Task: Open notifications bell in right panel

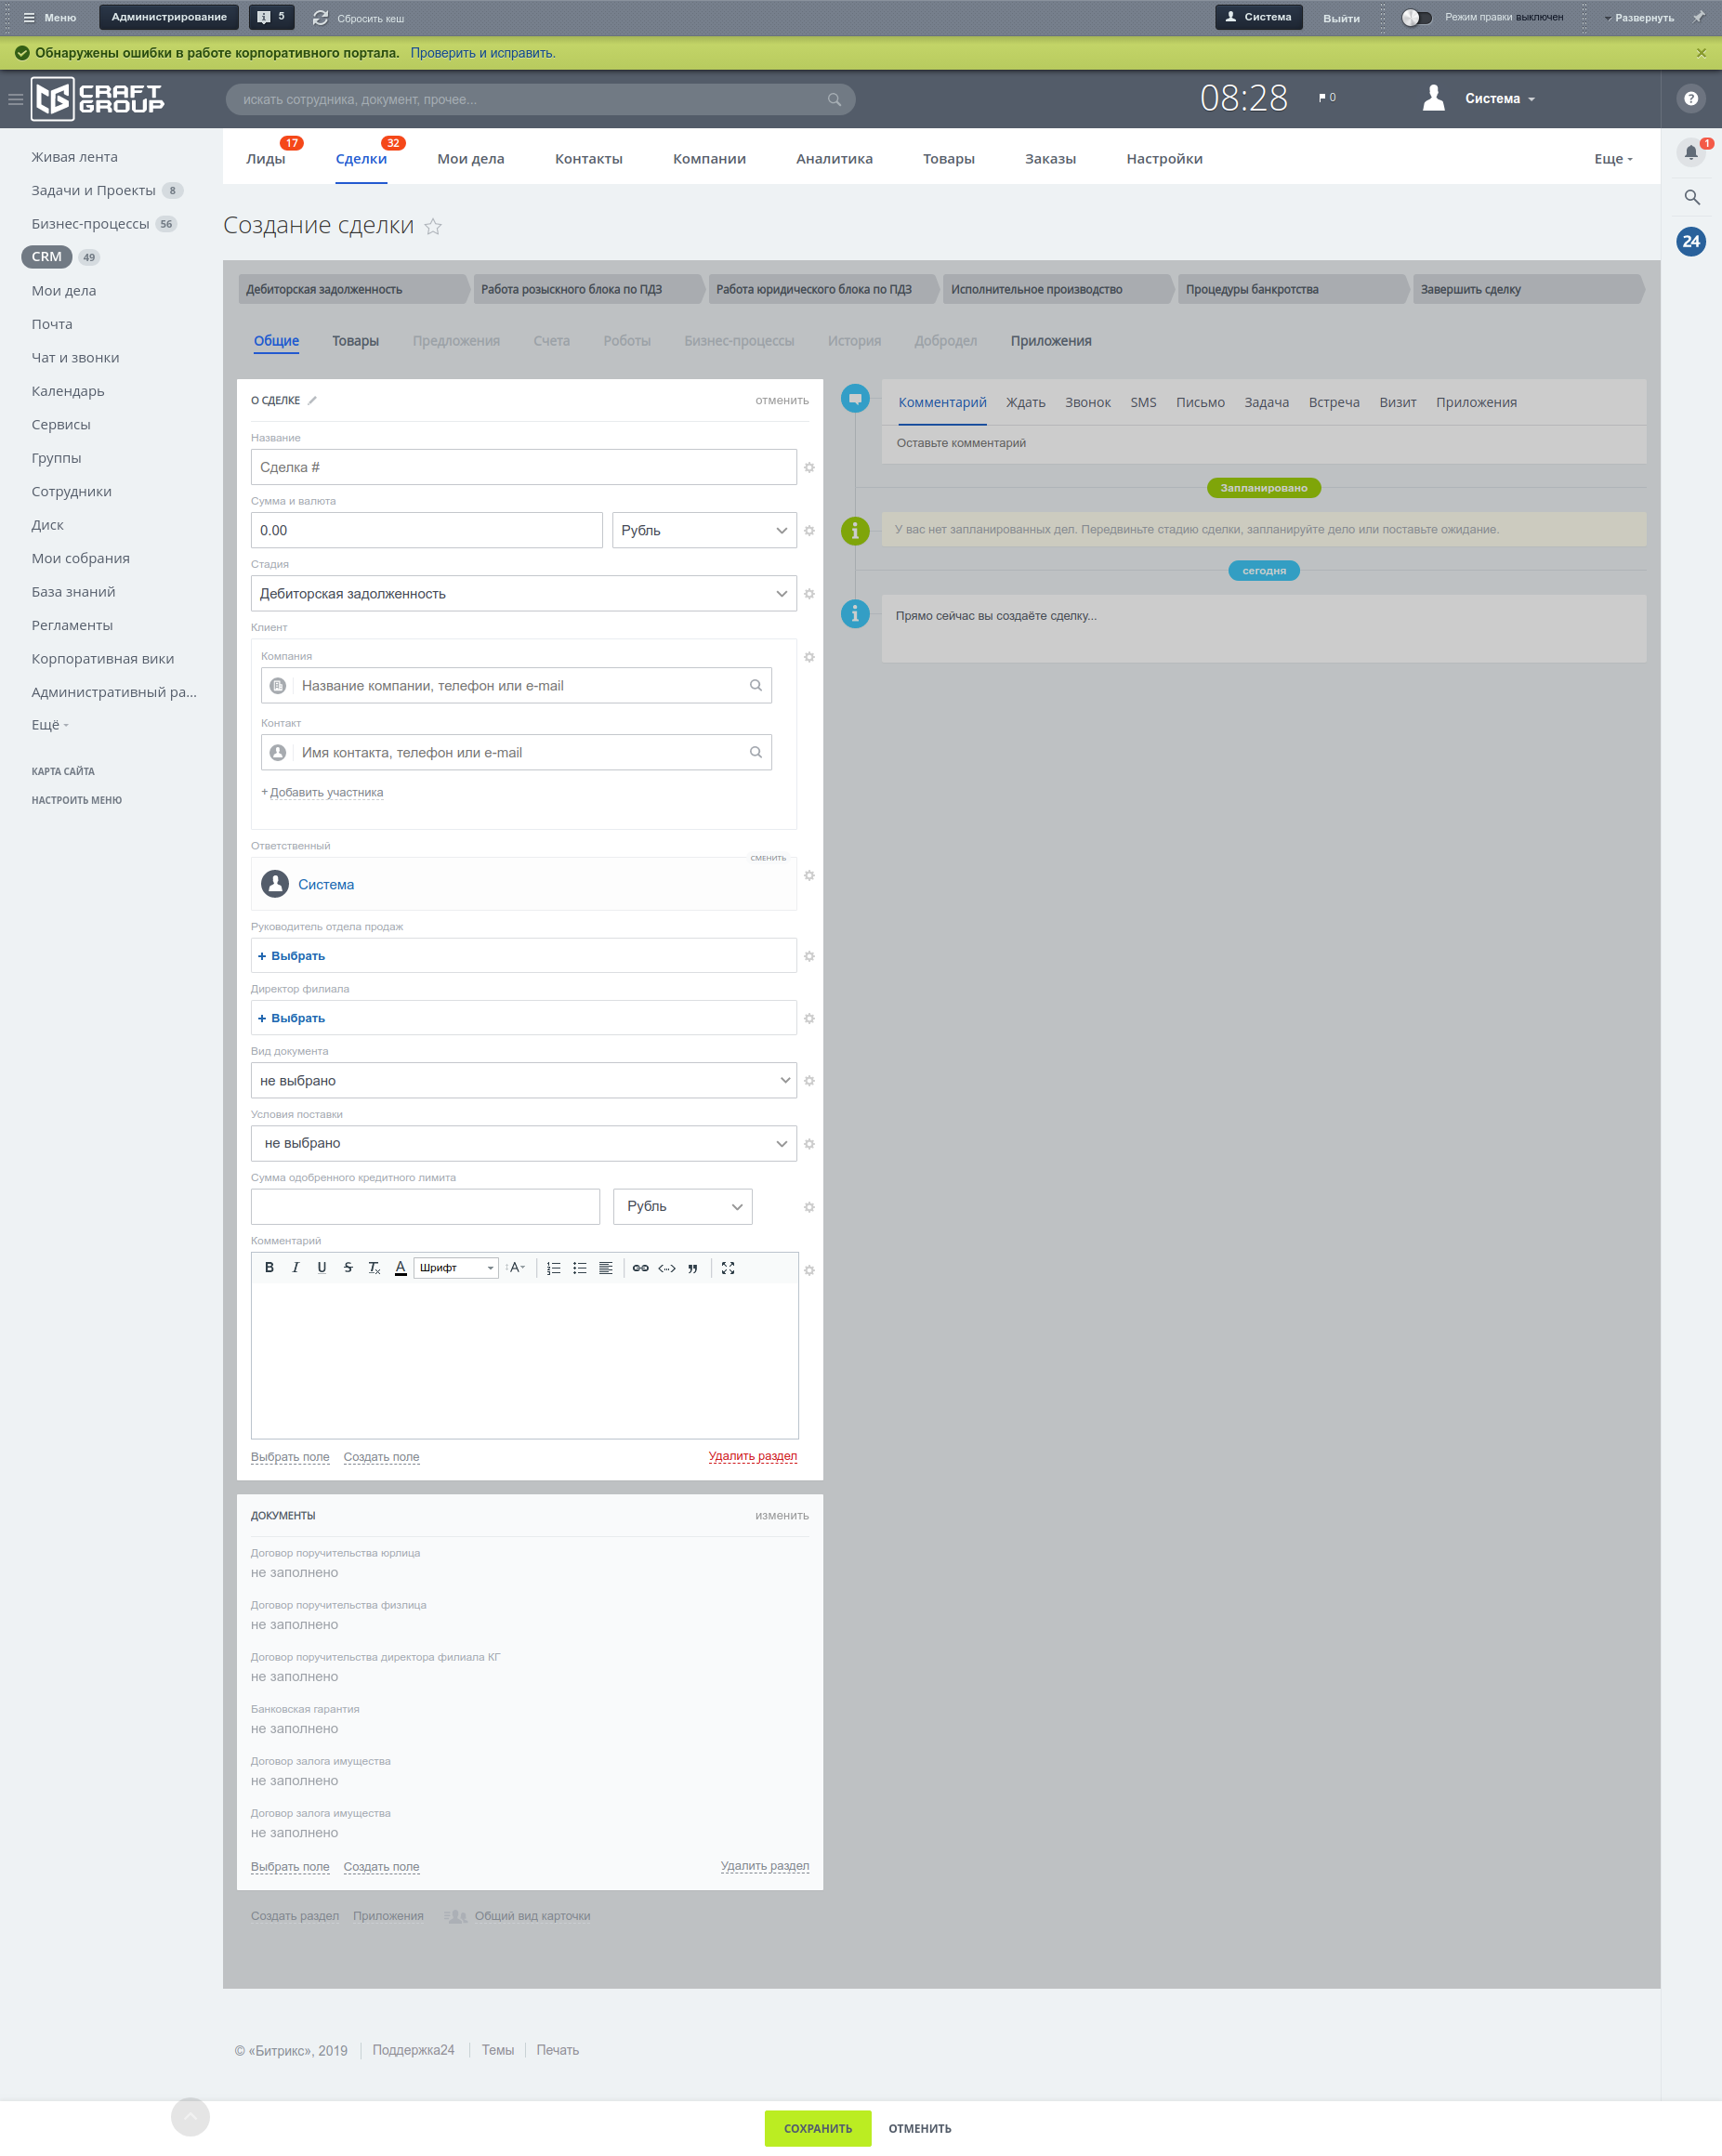Action: (1690, 153)
